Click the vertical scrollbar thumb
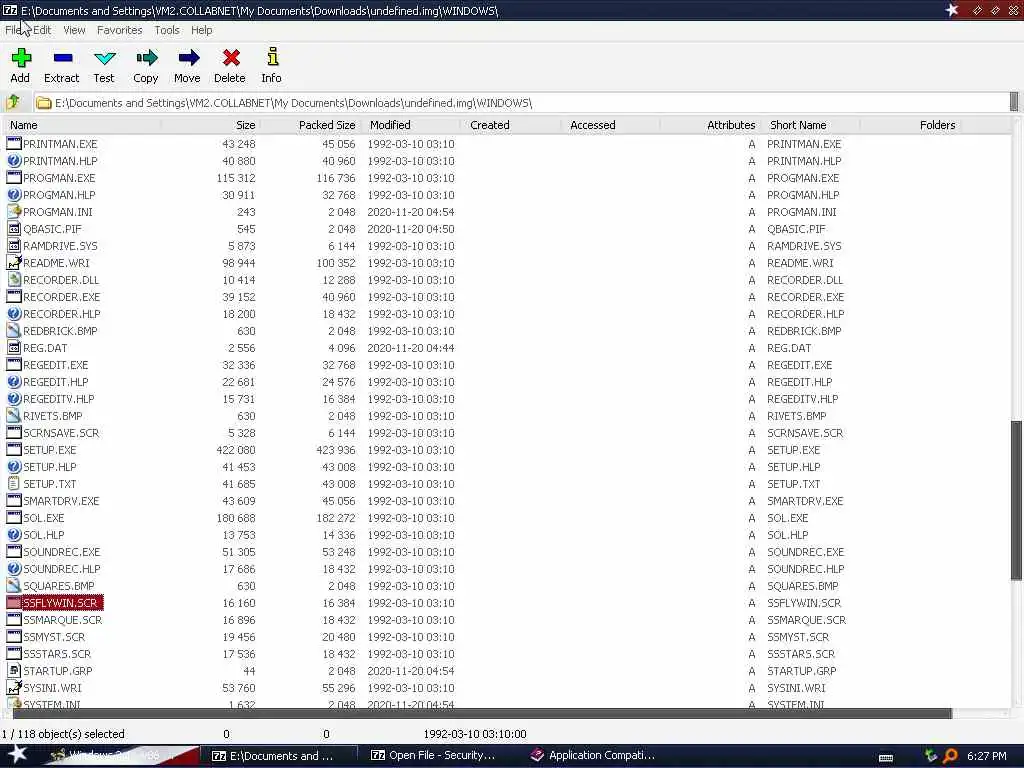 click(x=1016, y=500)
